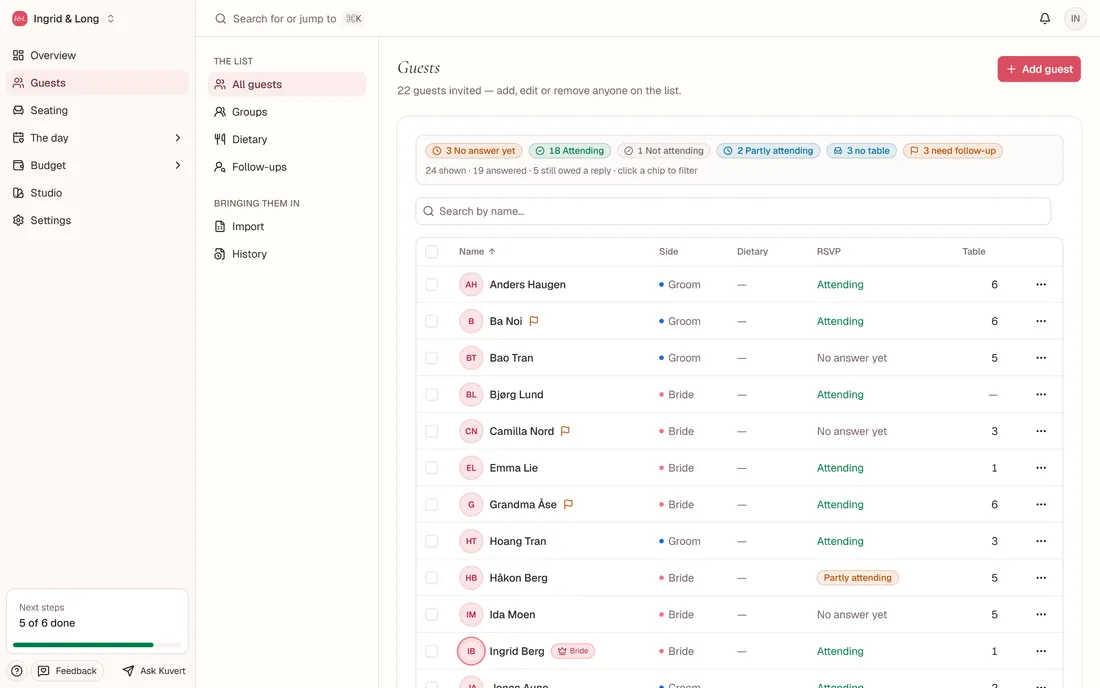The width and height of the screenshot is (1100, 688).
Task: Open row actions for Emma Lie
Action: pyautogui.click(x=1040, y=468)
